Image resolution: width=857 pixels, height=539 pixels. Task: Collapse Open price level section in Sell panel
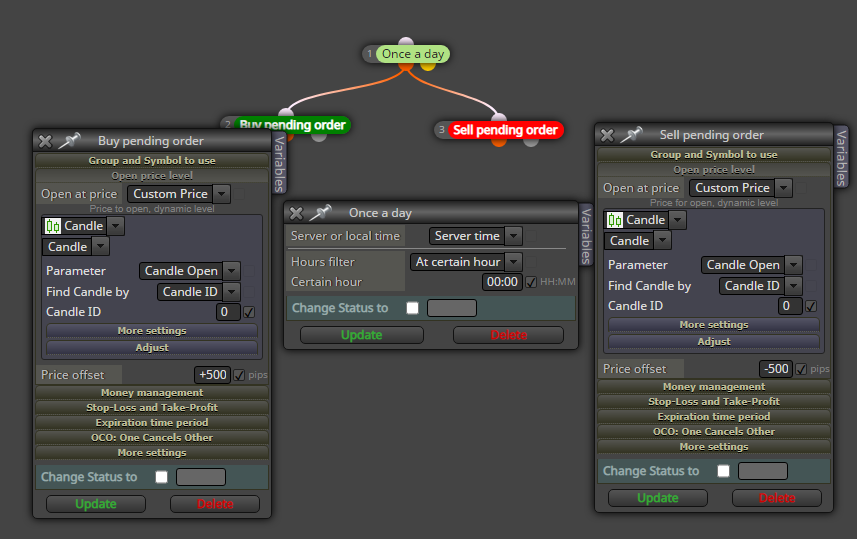714,169
